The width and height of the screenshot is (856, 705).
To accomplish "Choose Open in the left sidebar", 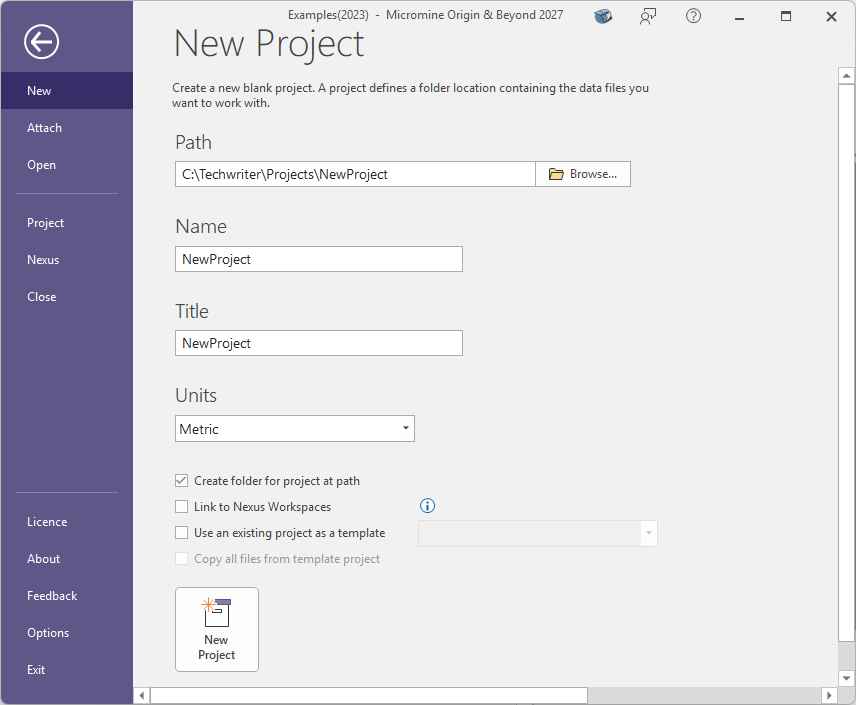I will click(67, 165).
